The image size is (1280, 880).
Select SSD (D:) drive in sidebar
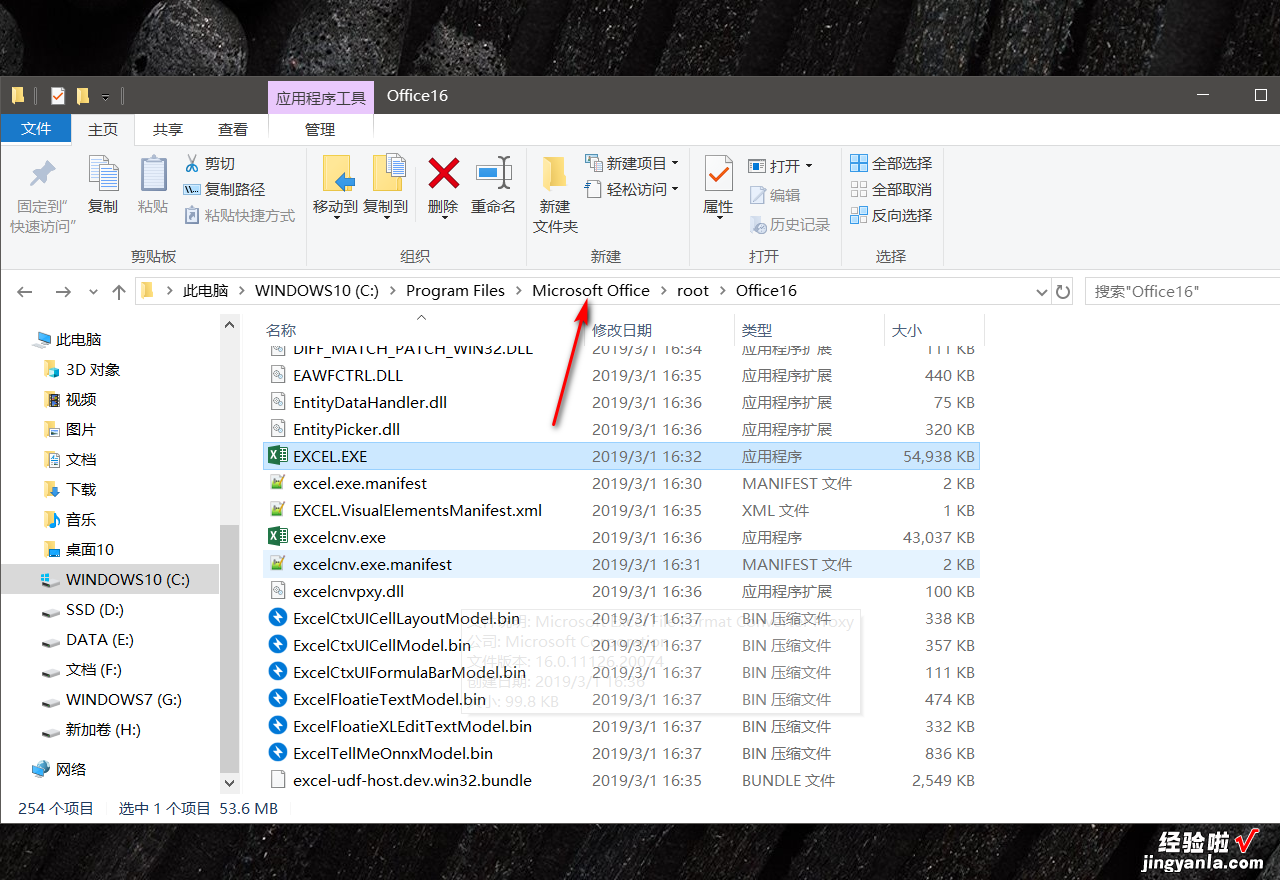click(x=95, y=609)
